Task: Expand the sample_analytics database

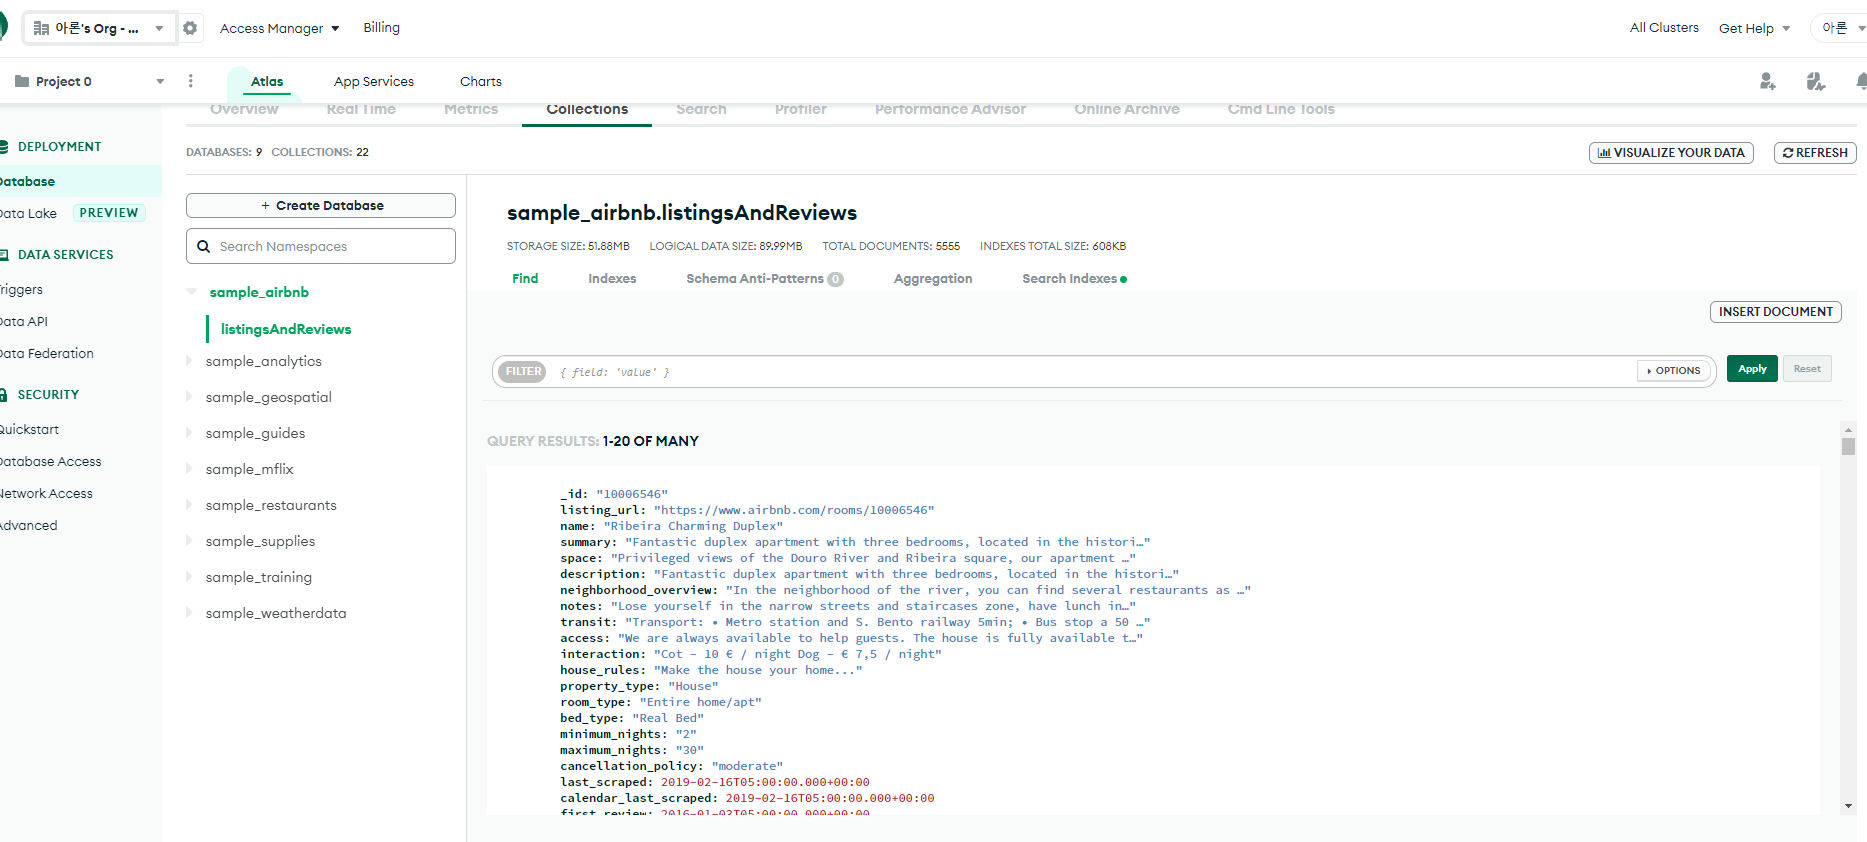Action: pos(190,361)
